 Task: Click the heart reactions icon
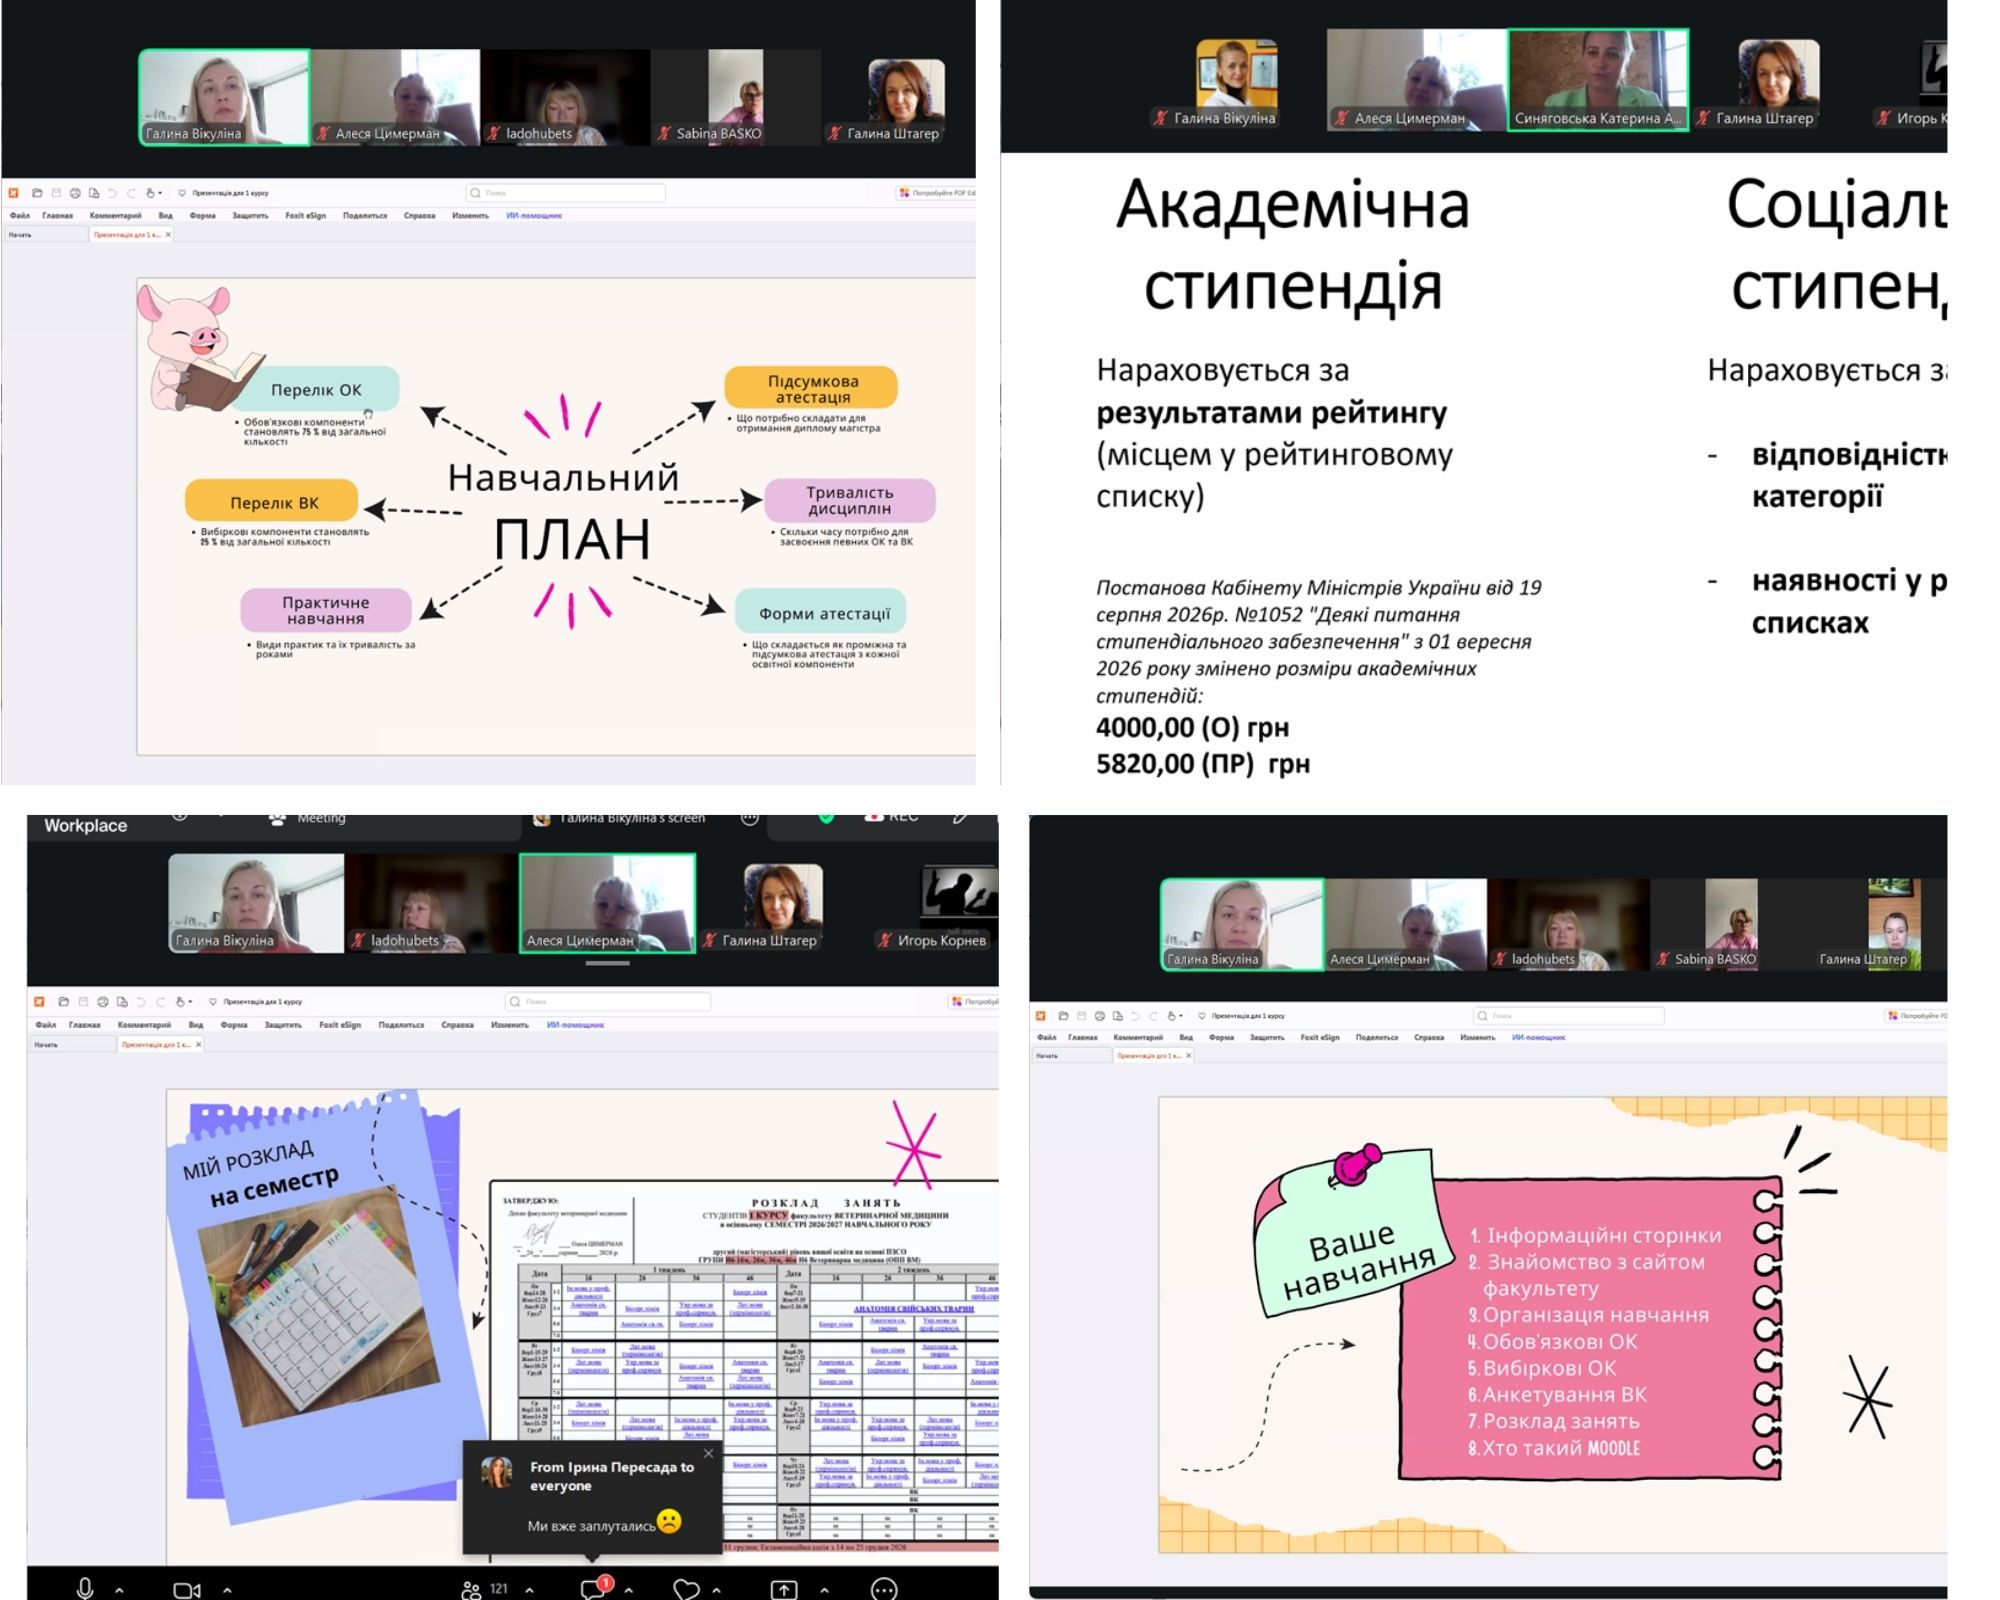[686, 1589]
